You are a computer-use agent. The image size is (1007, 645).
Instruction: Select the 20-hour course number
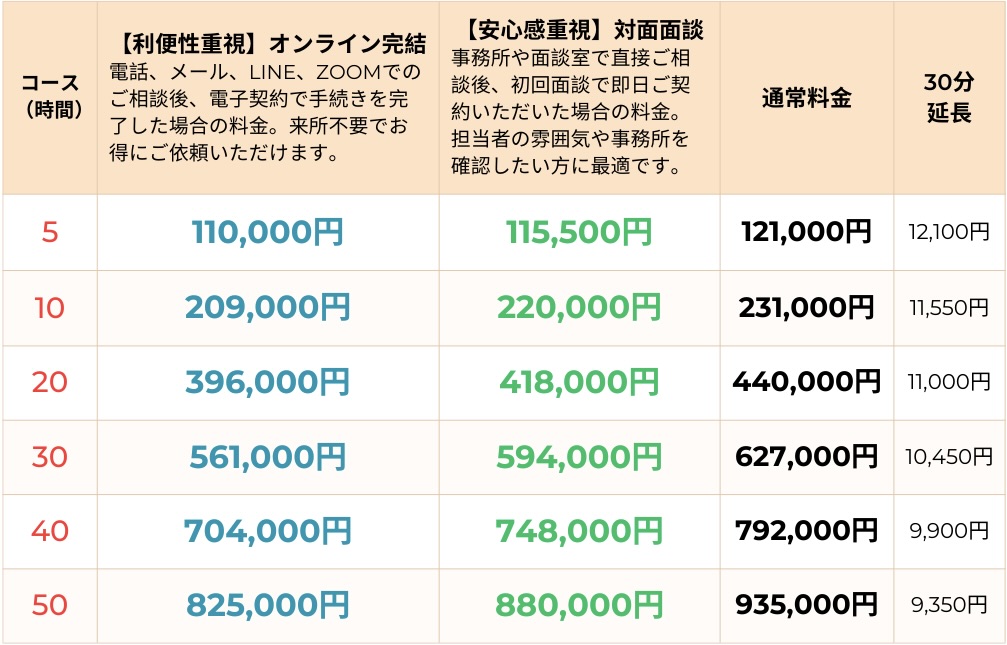(x=50, y=382)
